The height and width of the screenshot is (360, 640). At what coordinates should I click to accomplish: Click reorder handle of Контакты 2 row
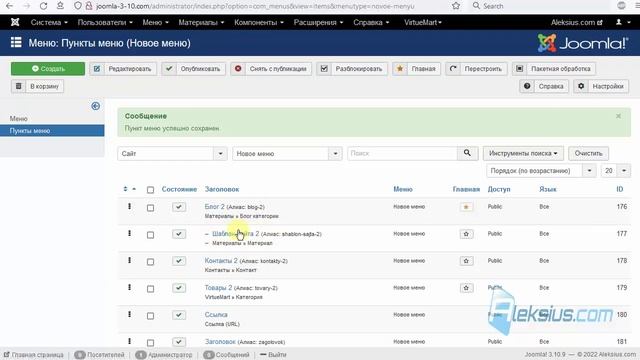click(129, 260)
